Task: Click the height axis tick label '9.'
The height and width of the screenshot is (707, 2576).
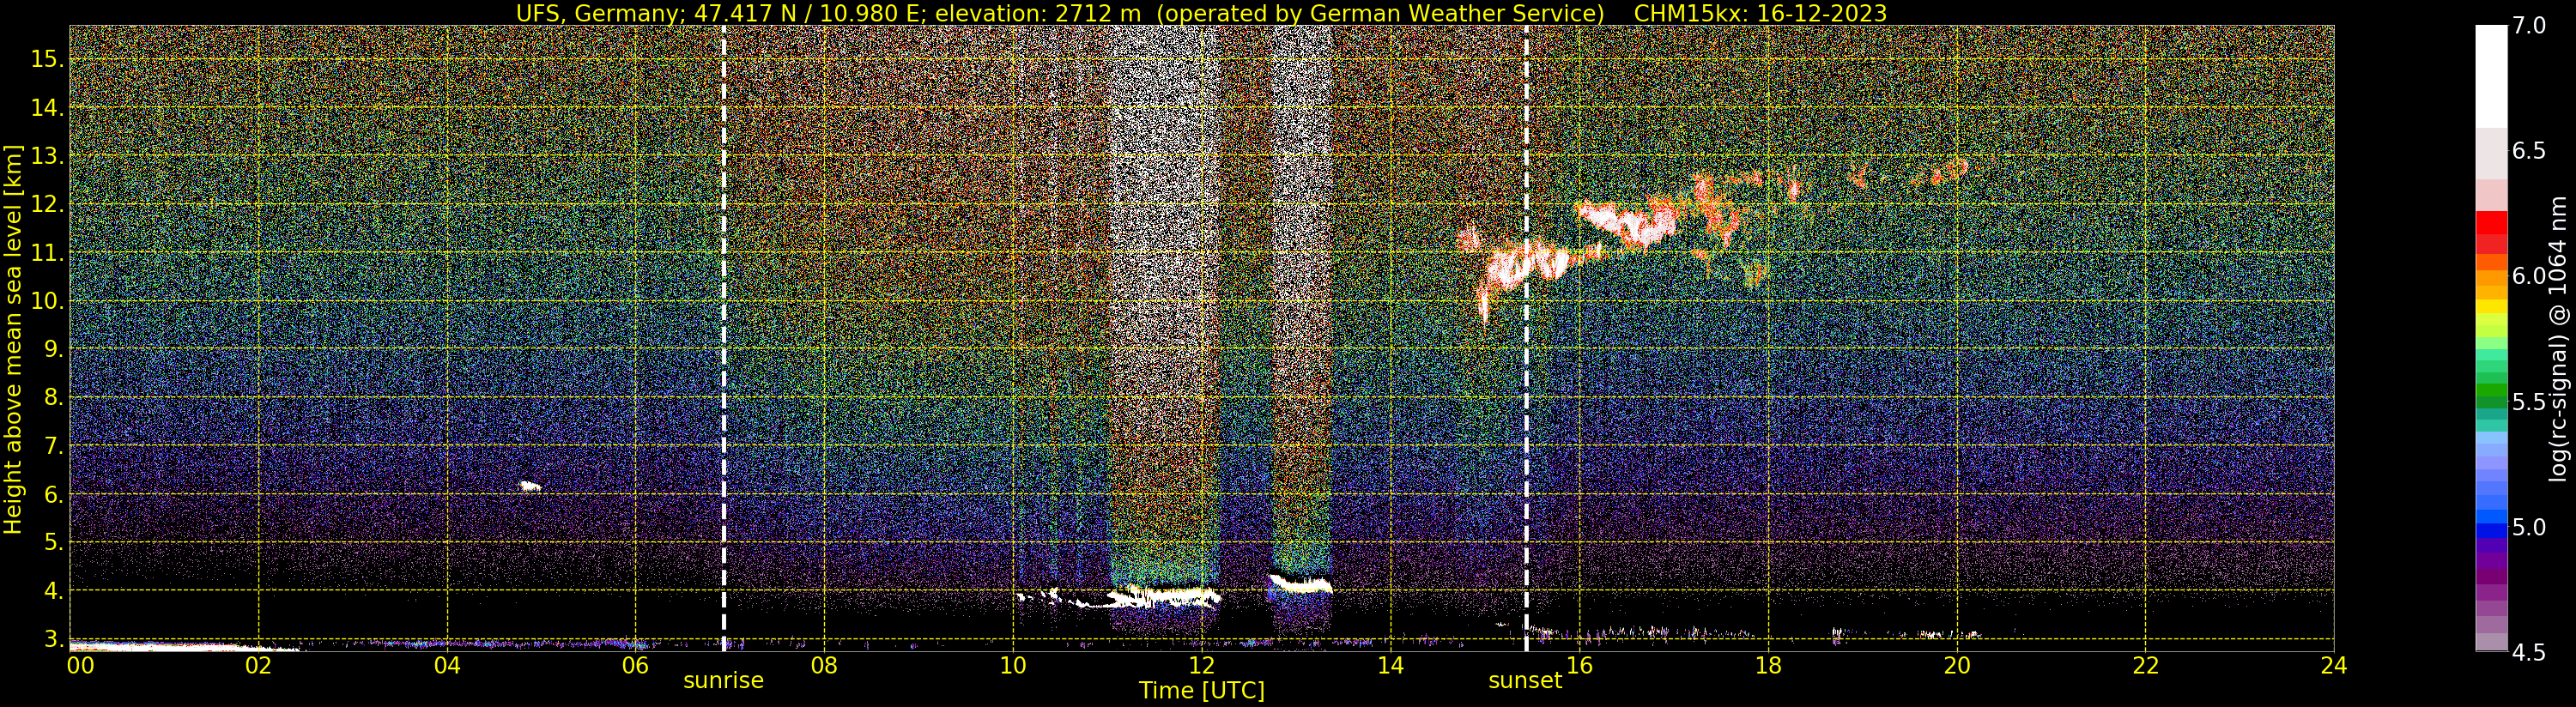Action: [53, 349]
